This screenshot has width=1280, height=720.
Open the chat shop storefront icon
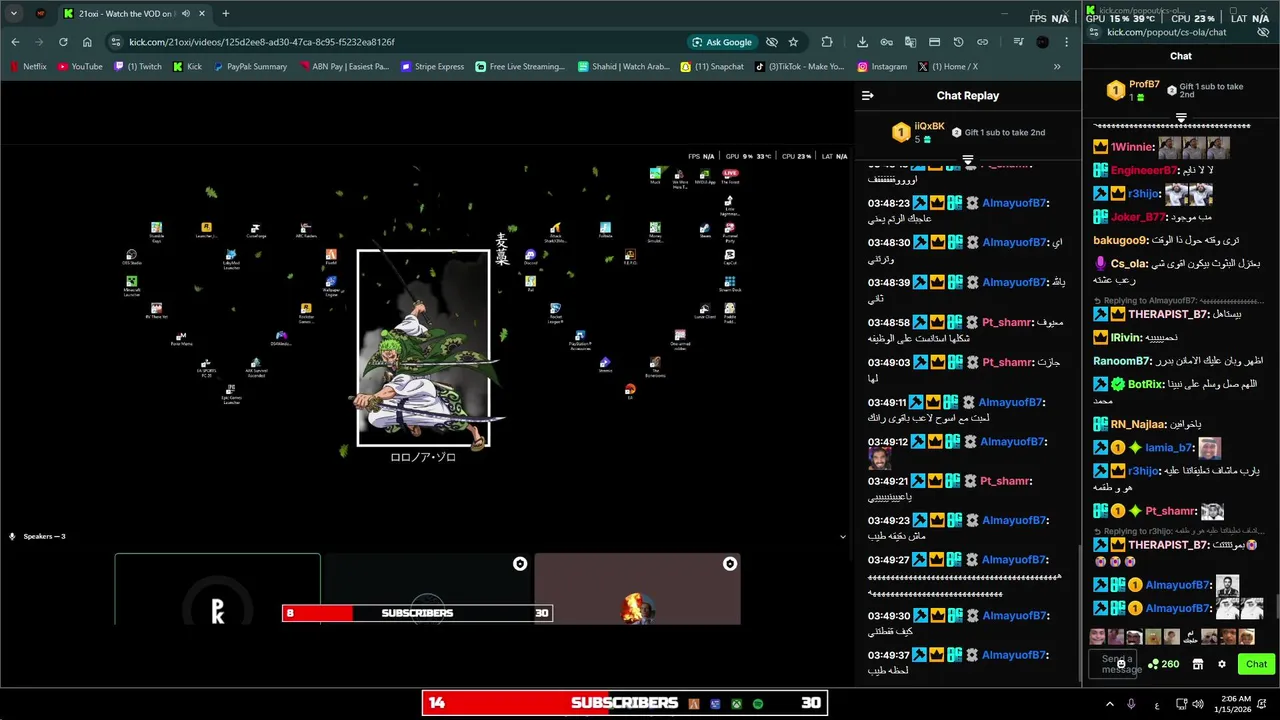[1197, 664]
